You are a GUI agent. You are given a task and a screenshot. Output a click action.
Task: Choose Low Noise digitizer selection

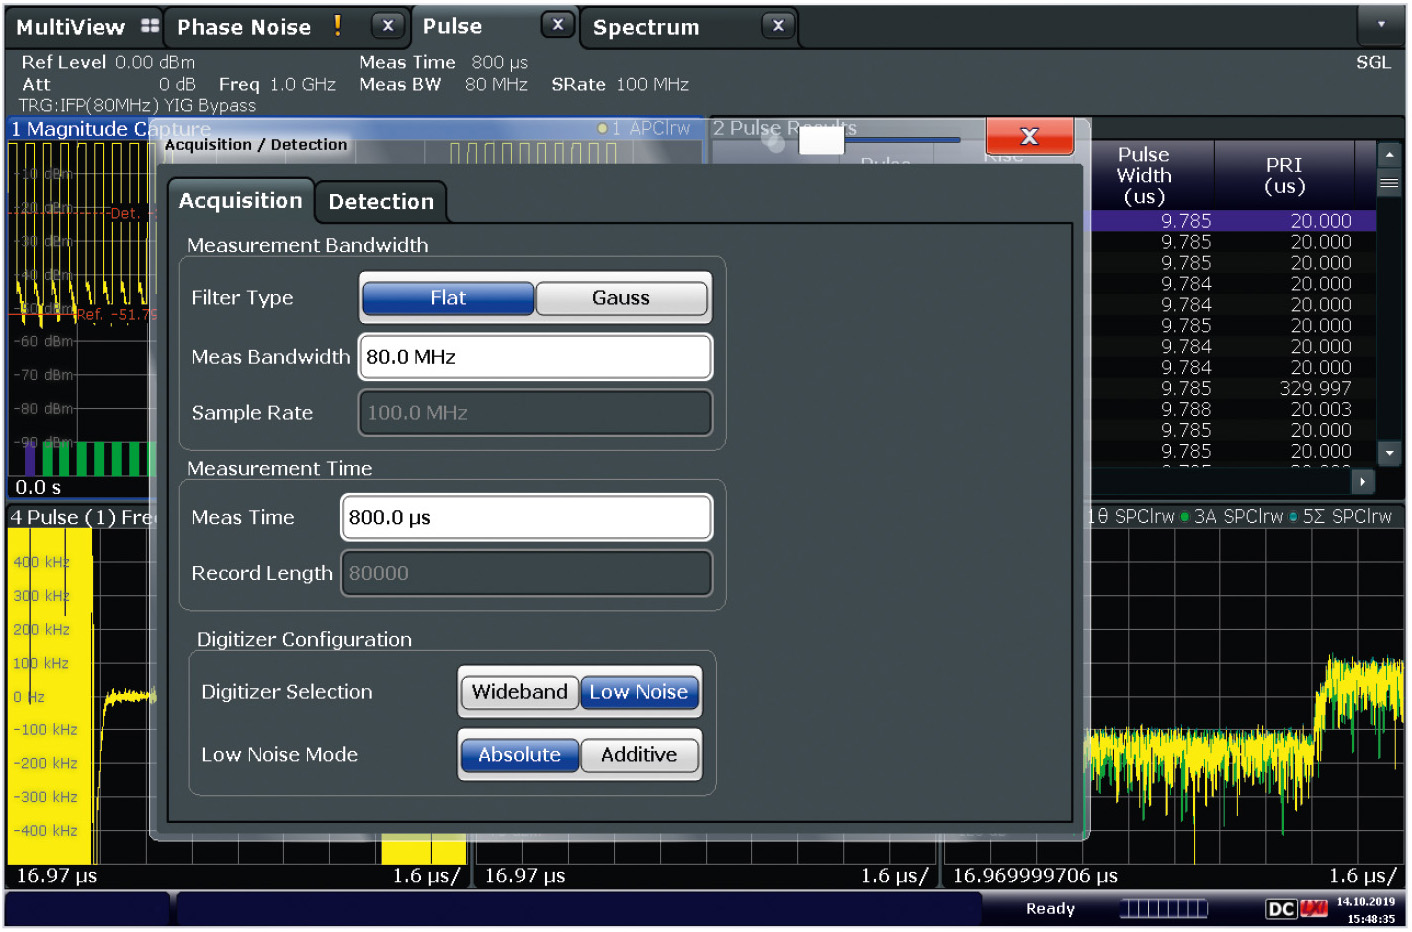pyautogui.click(x=639, y=692)
